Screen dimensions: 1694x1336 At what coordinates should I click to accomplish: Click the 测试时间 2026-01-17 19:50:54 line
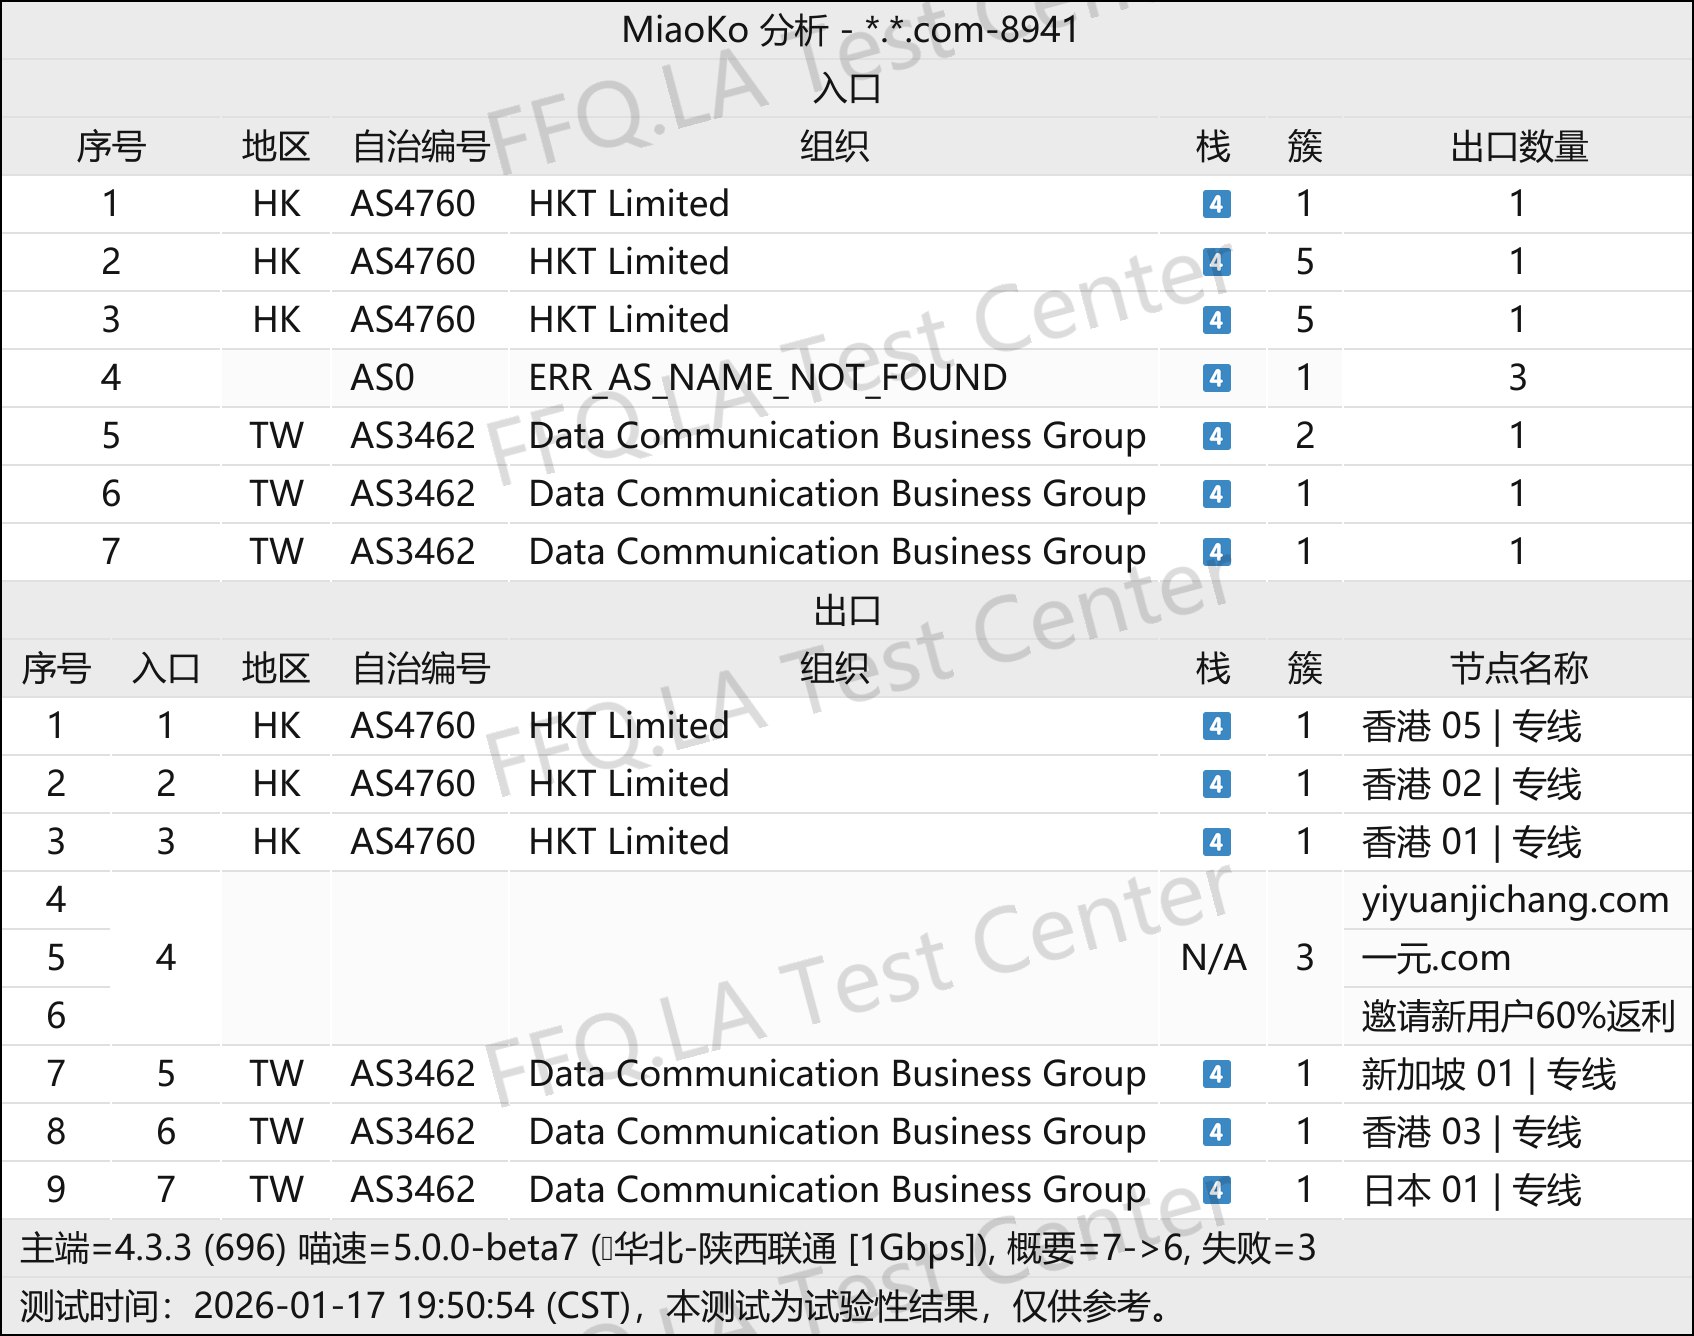595,1306
